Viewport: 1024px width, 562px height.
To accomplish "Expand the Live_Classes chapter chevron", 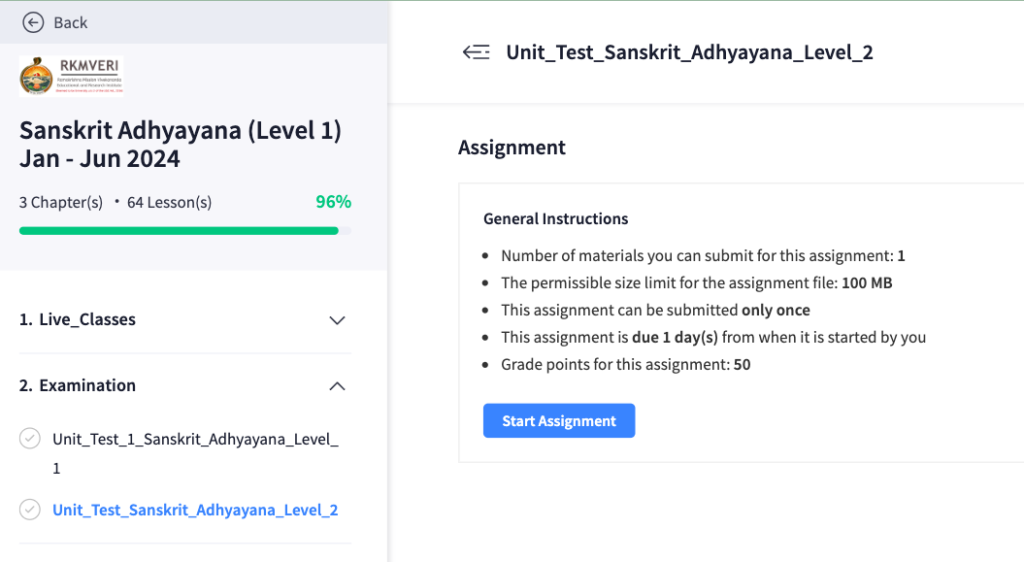I will point(337,320).
